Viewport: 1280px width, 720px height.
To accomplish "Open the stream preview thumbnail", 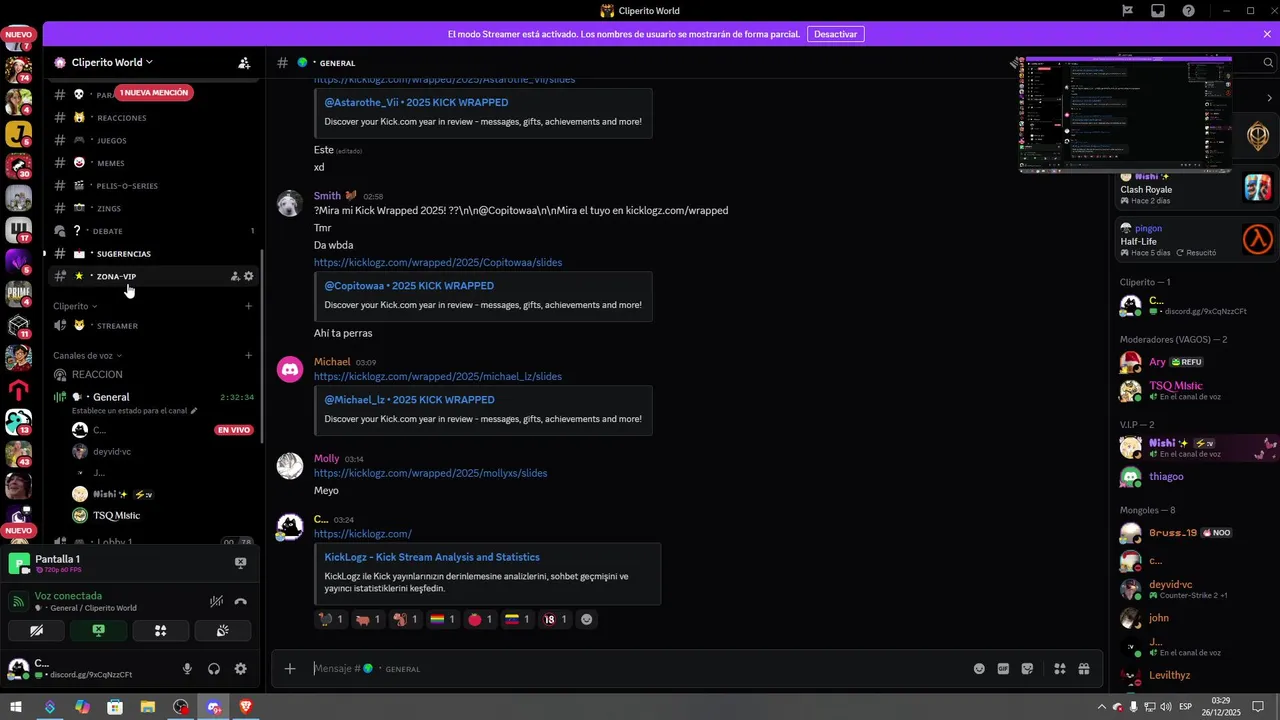I will point(1125,114).
